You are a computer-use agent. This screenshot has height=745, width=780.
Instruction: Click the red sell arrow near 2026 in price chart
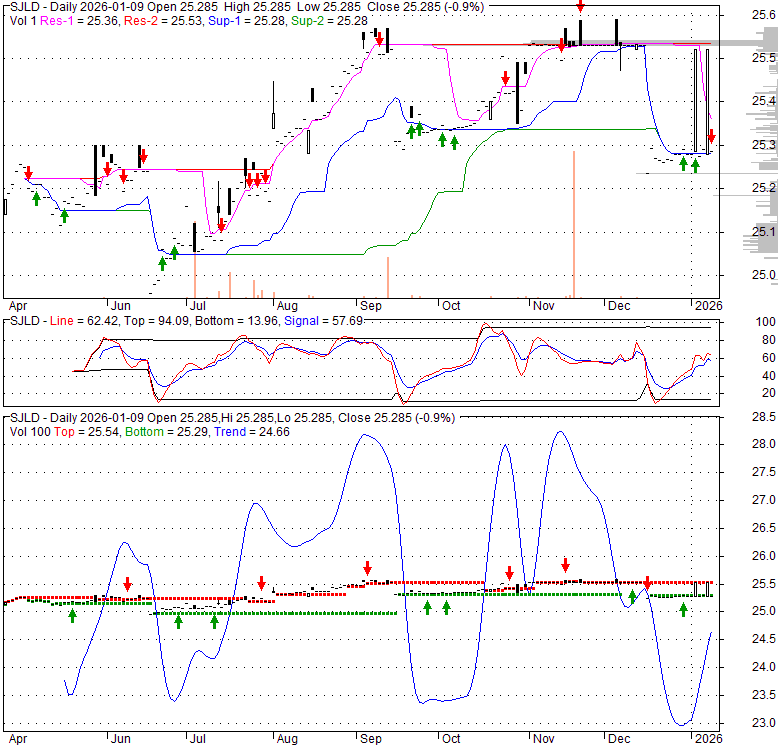pyautogui.click(x=711, y=135)
